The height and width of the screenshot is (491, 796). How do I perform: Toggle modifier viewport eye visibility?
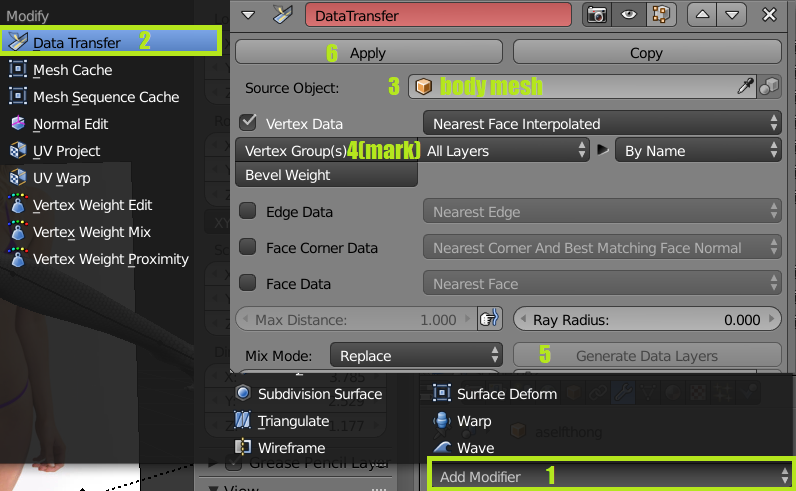[x=628, y=15]
